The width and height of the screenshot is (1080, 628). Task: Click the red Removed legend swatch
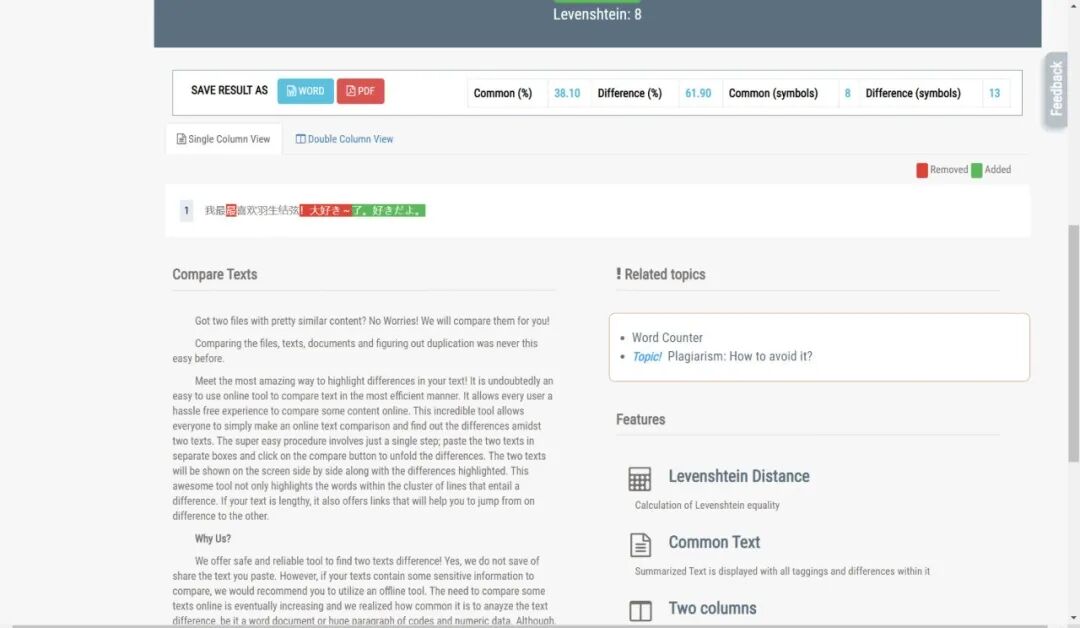(922, 170)
